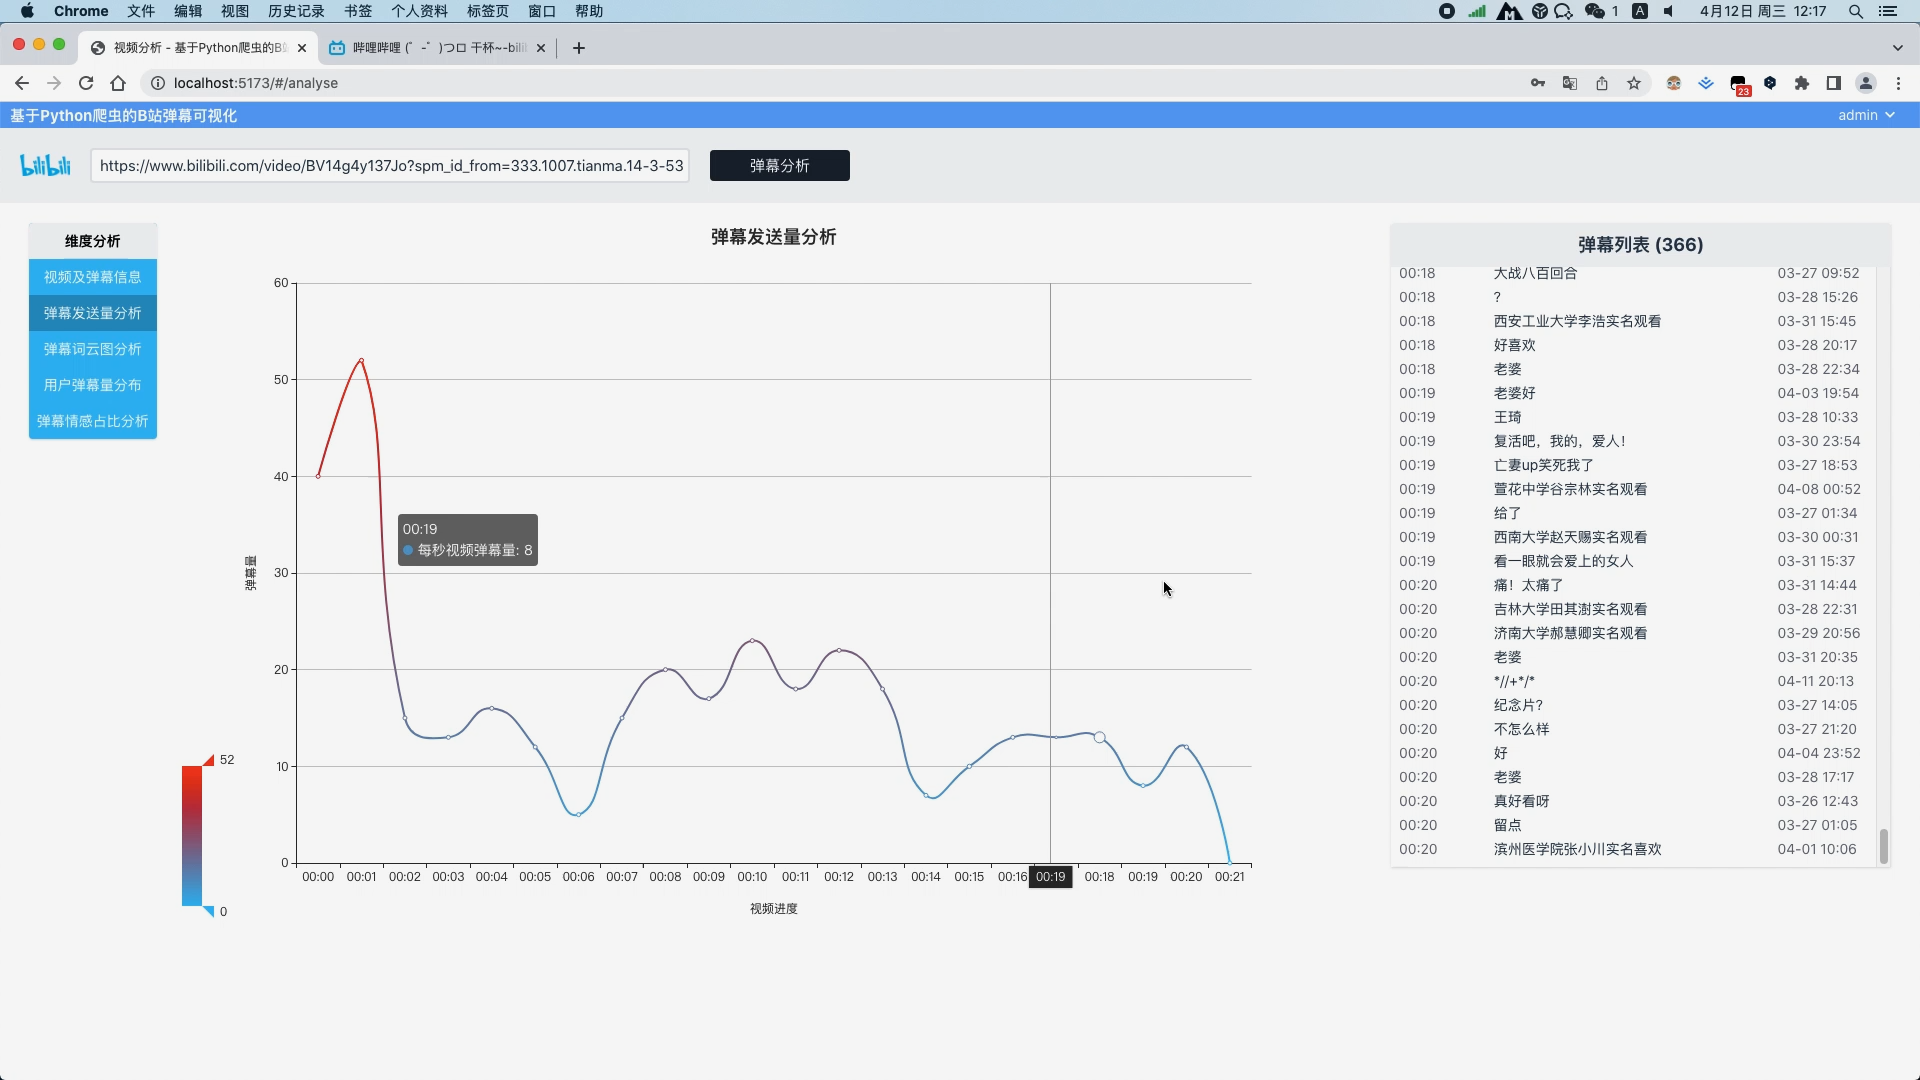Click the visual map top handle at 52
This screenshot has height=1080, width=1920.
(209, 761)
